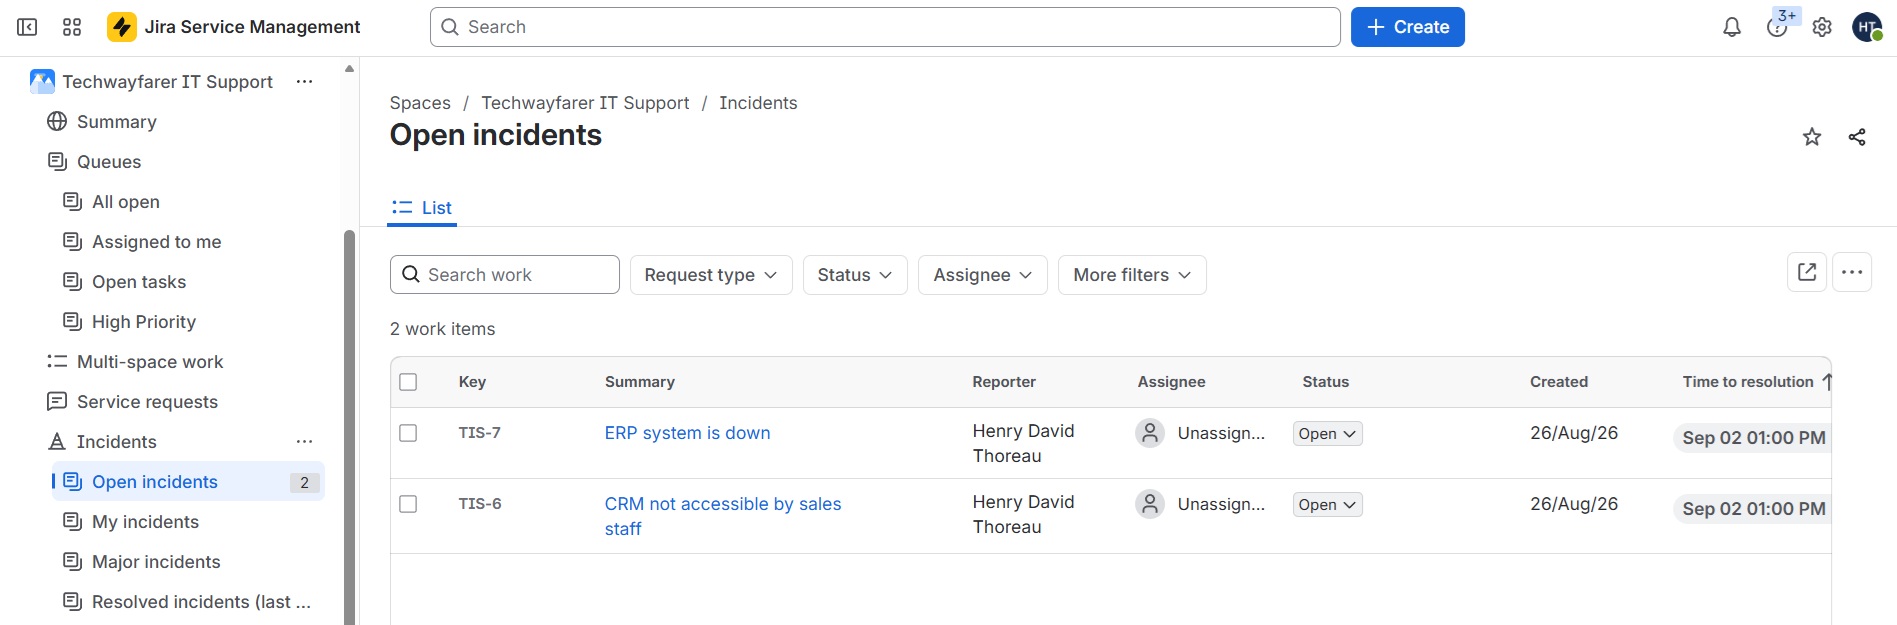Click the magnifier icon in the Search work field
1897x625 pixels.
pos(411,274)
